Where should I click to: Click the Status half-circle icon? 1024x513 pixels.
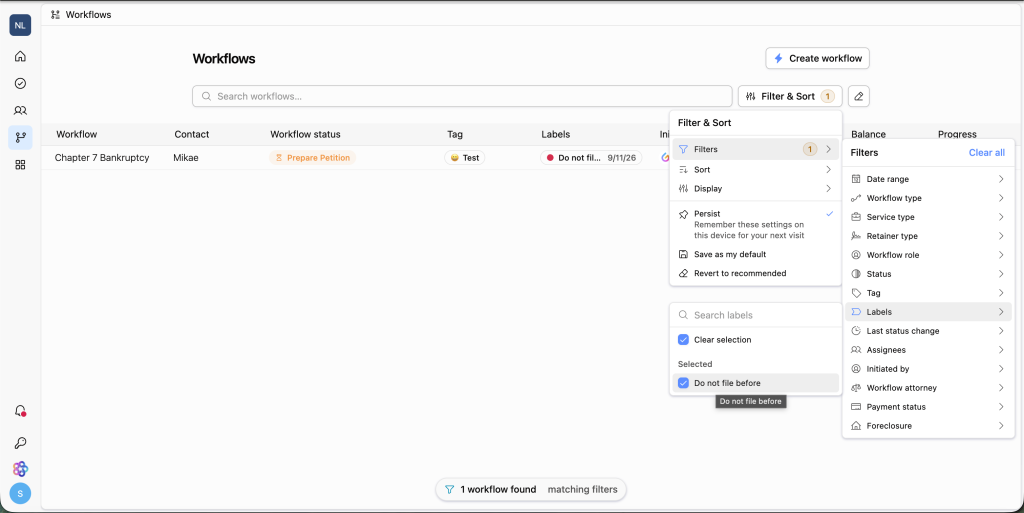click(856, 274)
